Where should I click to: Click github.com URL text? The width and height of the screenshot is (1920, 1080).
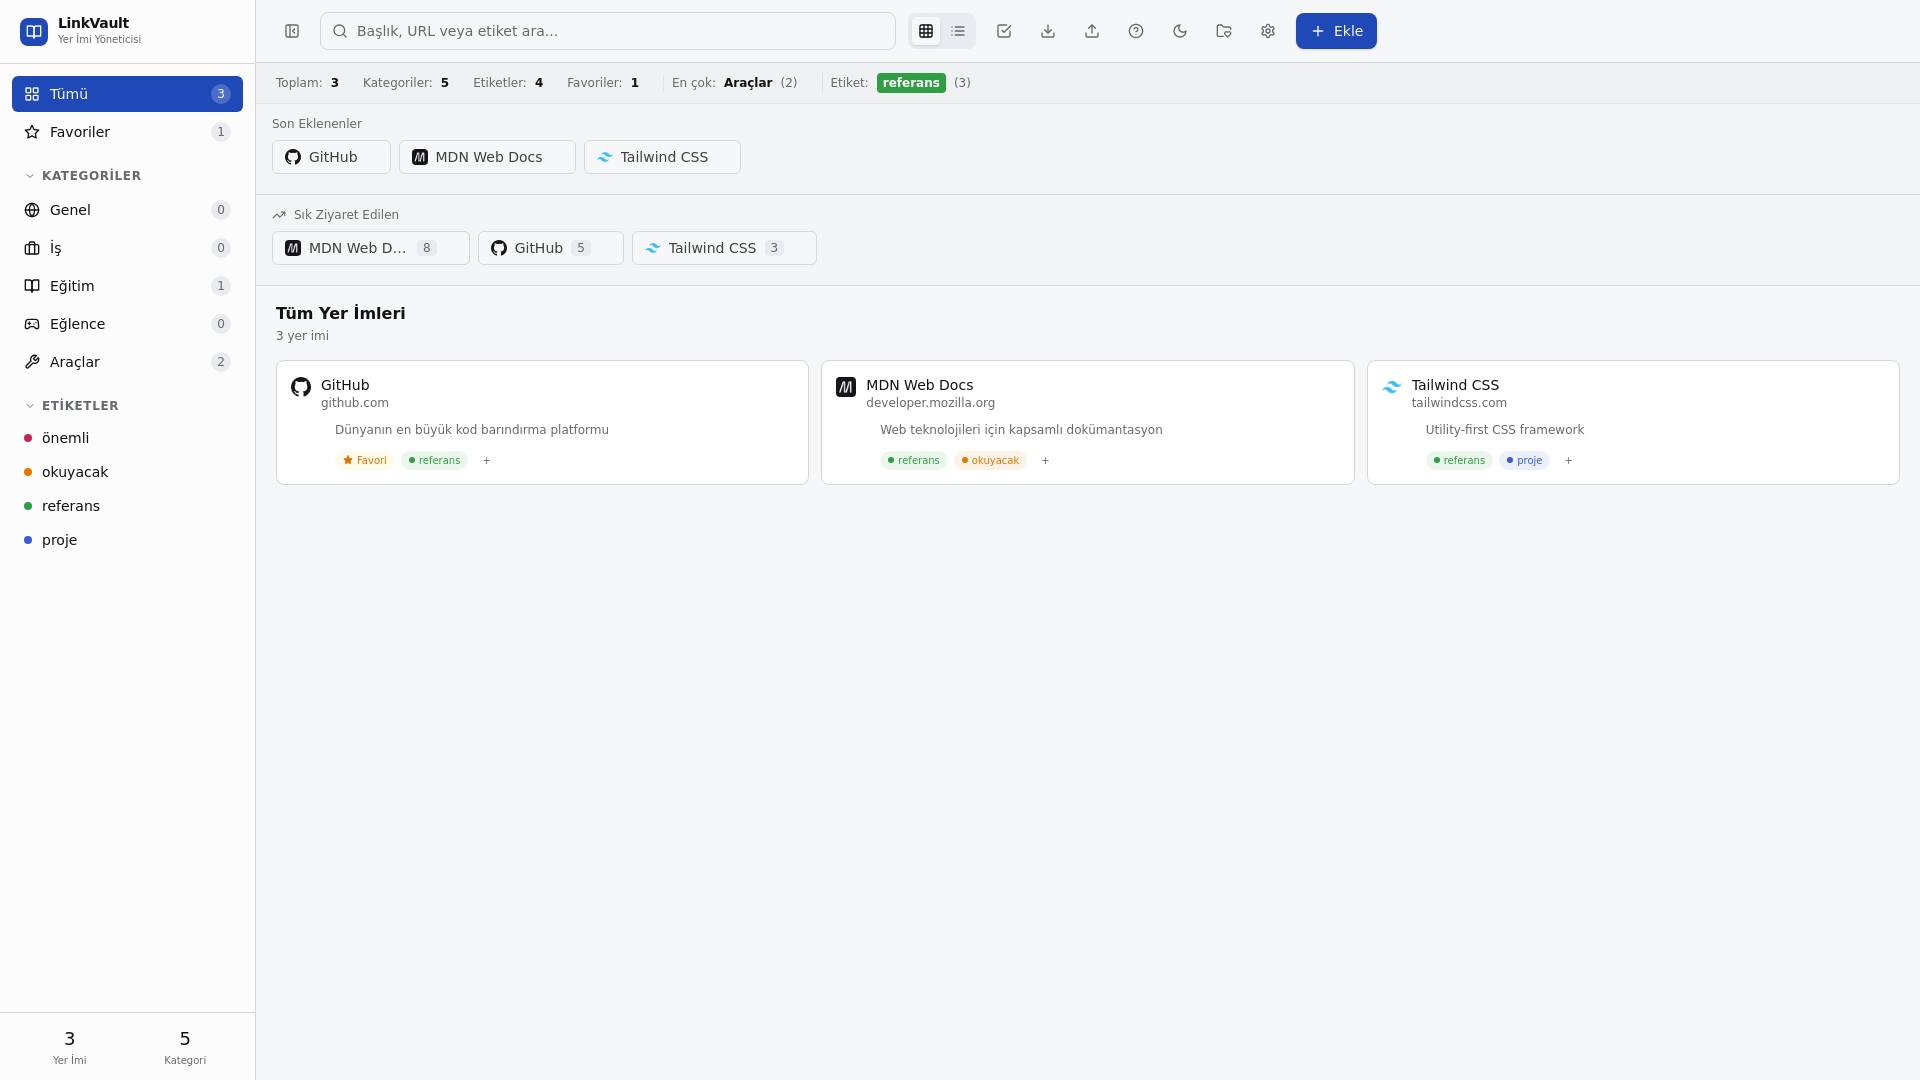pyautogui.click(x=355, y=403)
